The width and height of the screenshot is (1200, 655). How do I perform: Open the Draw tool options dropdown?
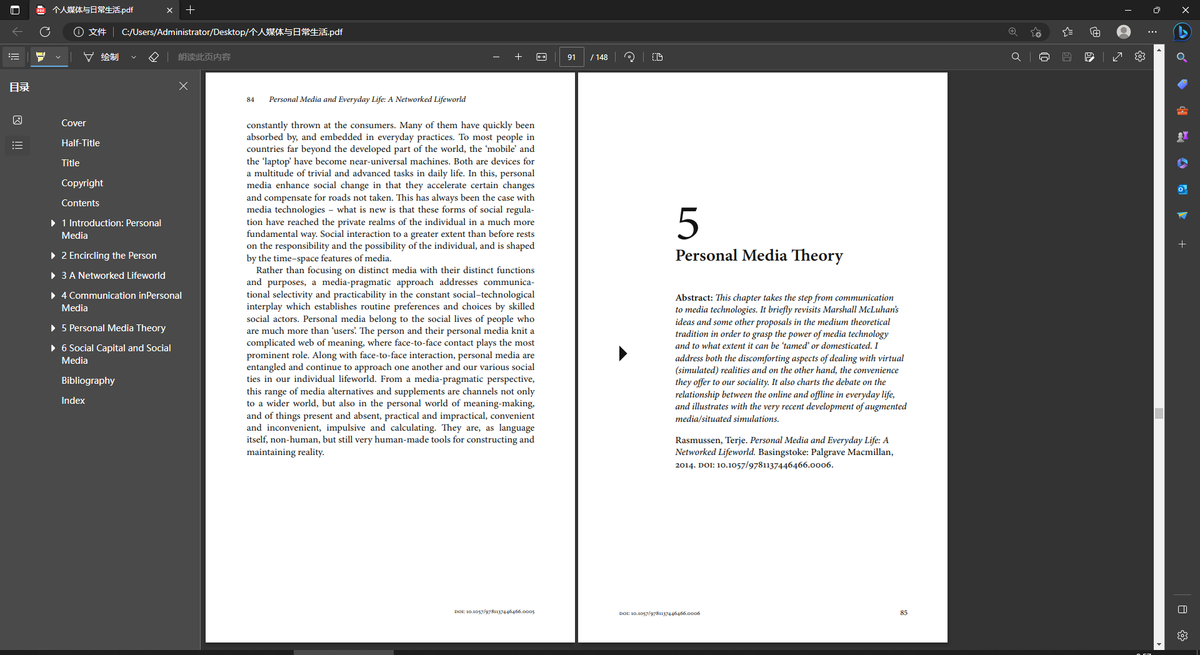pos(133,57)
